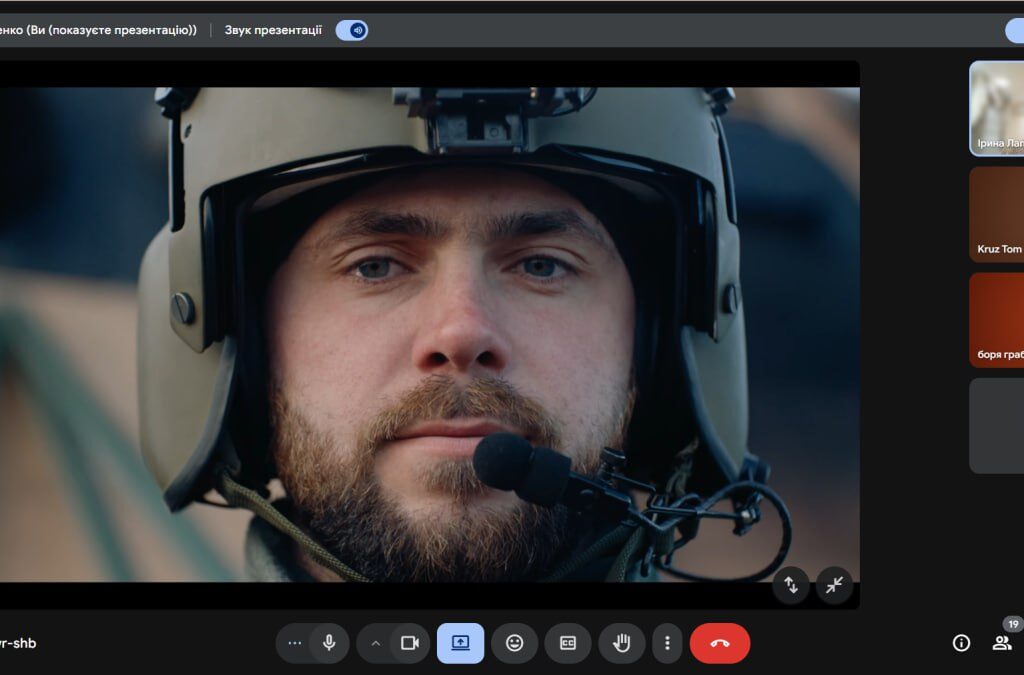The width and height of the screenshot is (1024, 675).
Task: Open the meeting details info icon
Action: point(961,643)
